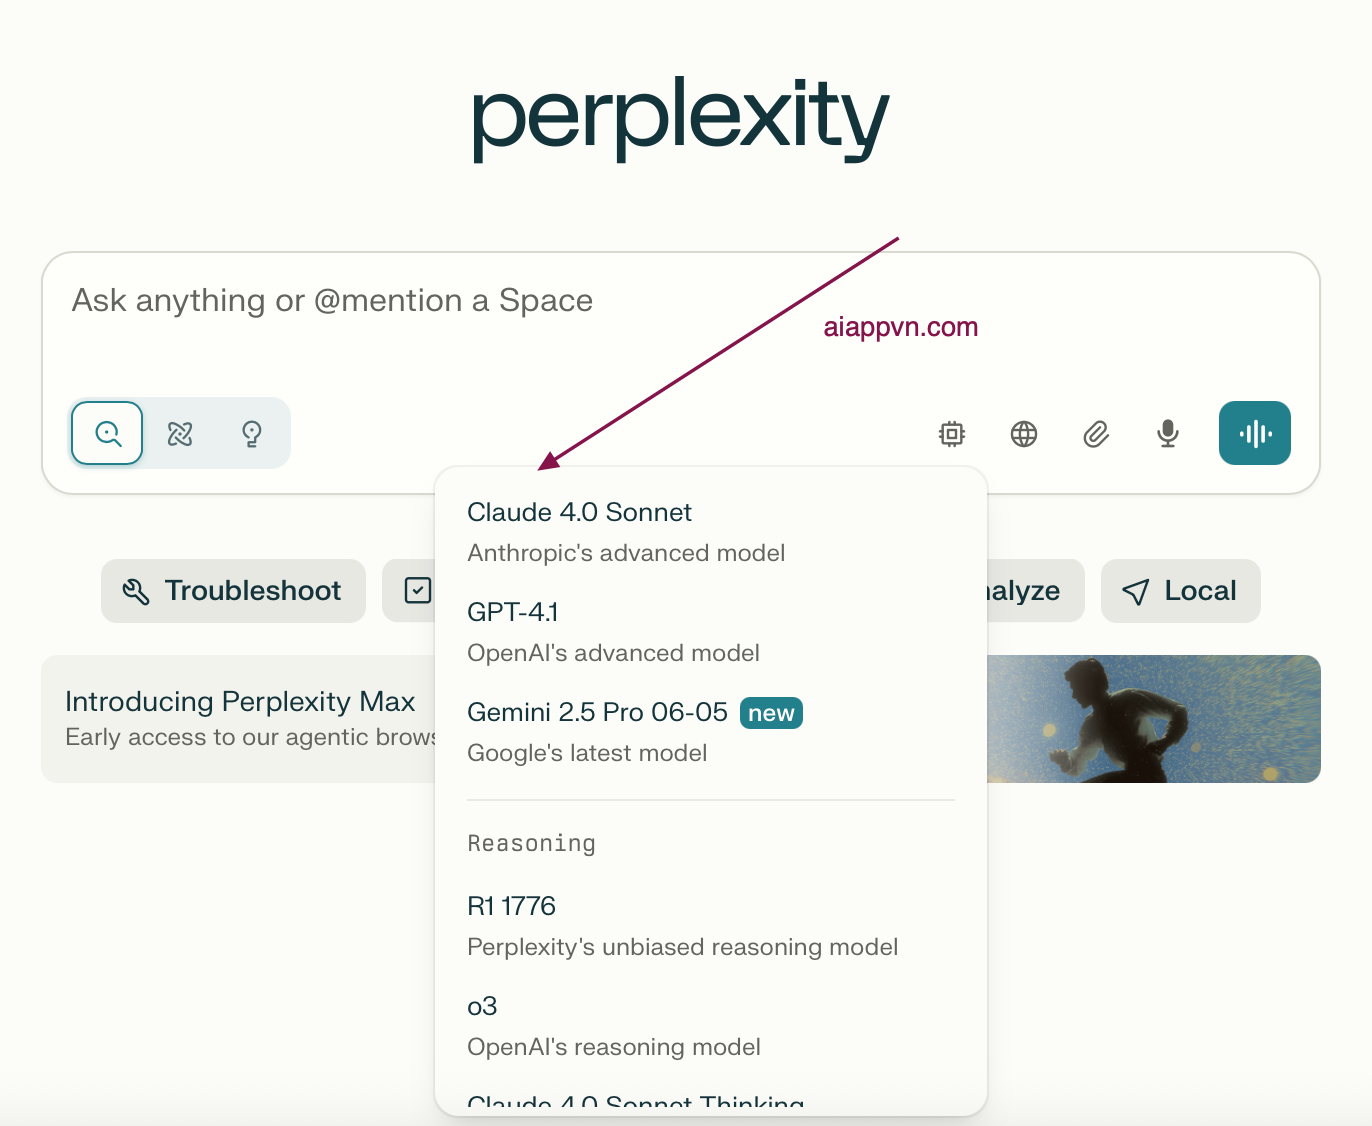Viewport: 1372px width, 1126px height.
Task: Open the sources globe icon
Action: [1024, 433]
